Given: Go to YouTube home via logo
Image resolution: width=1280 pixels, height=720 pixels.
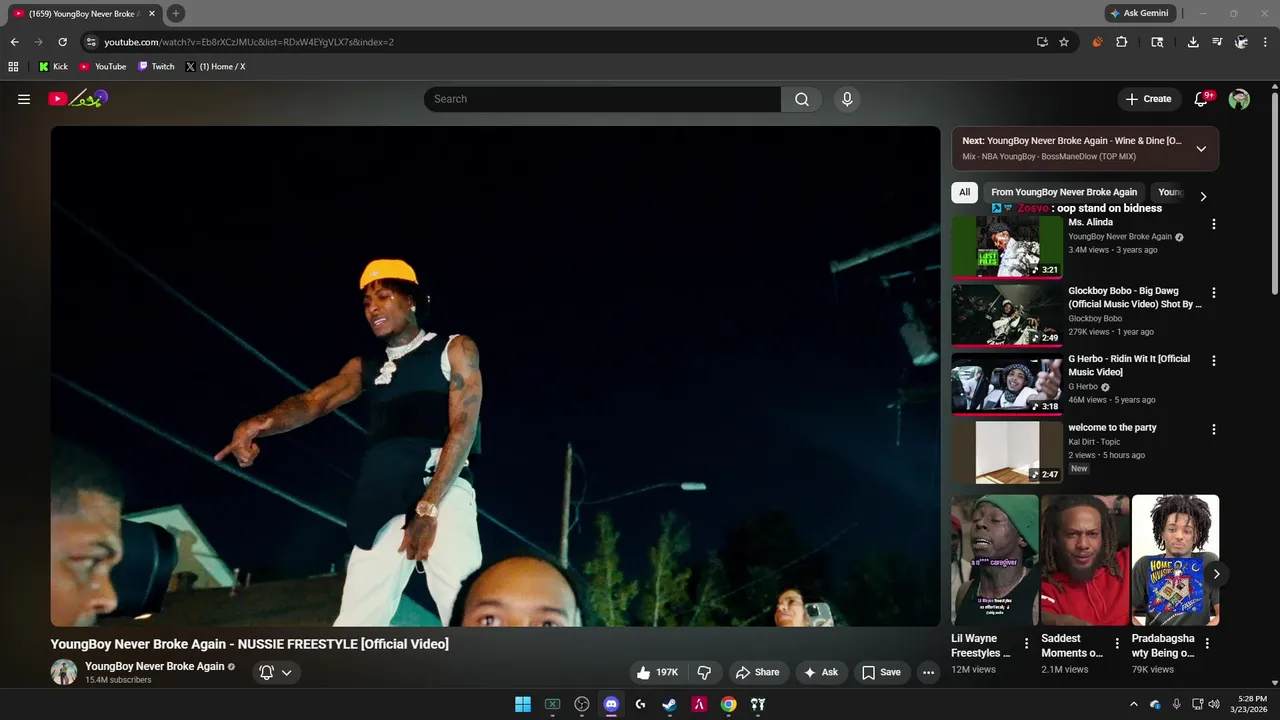Looking at the screenshot, I should [77, 98].
